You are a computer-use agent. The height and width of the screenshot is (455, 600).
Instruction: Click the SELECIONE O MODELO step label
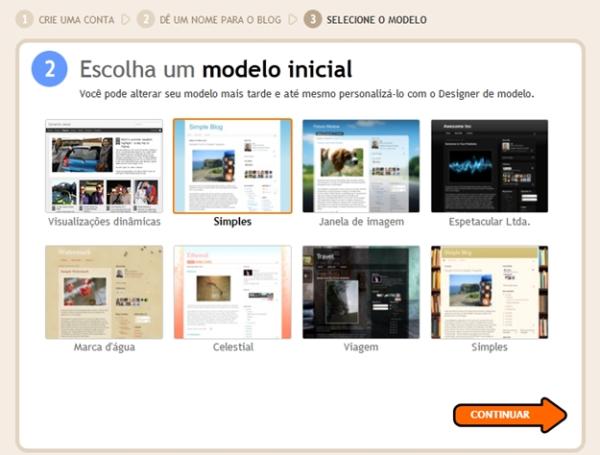click(x=377, y=20)
